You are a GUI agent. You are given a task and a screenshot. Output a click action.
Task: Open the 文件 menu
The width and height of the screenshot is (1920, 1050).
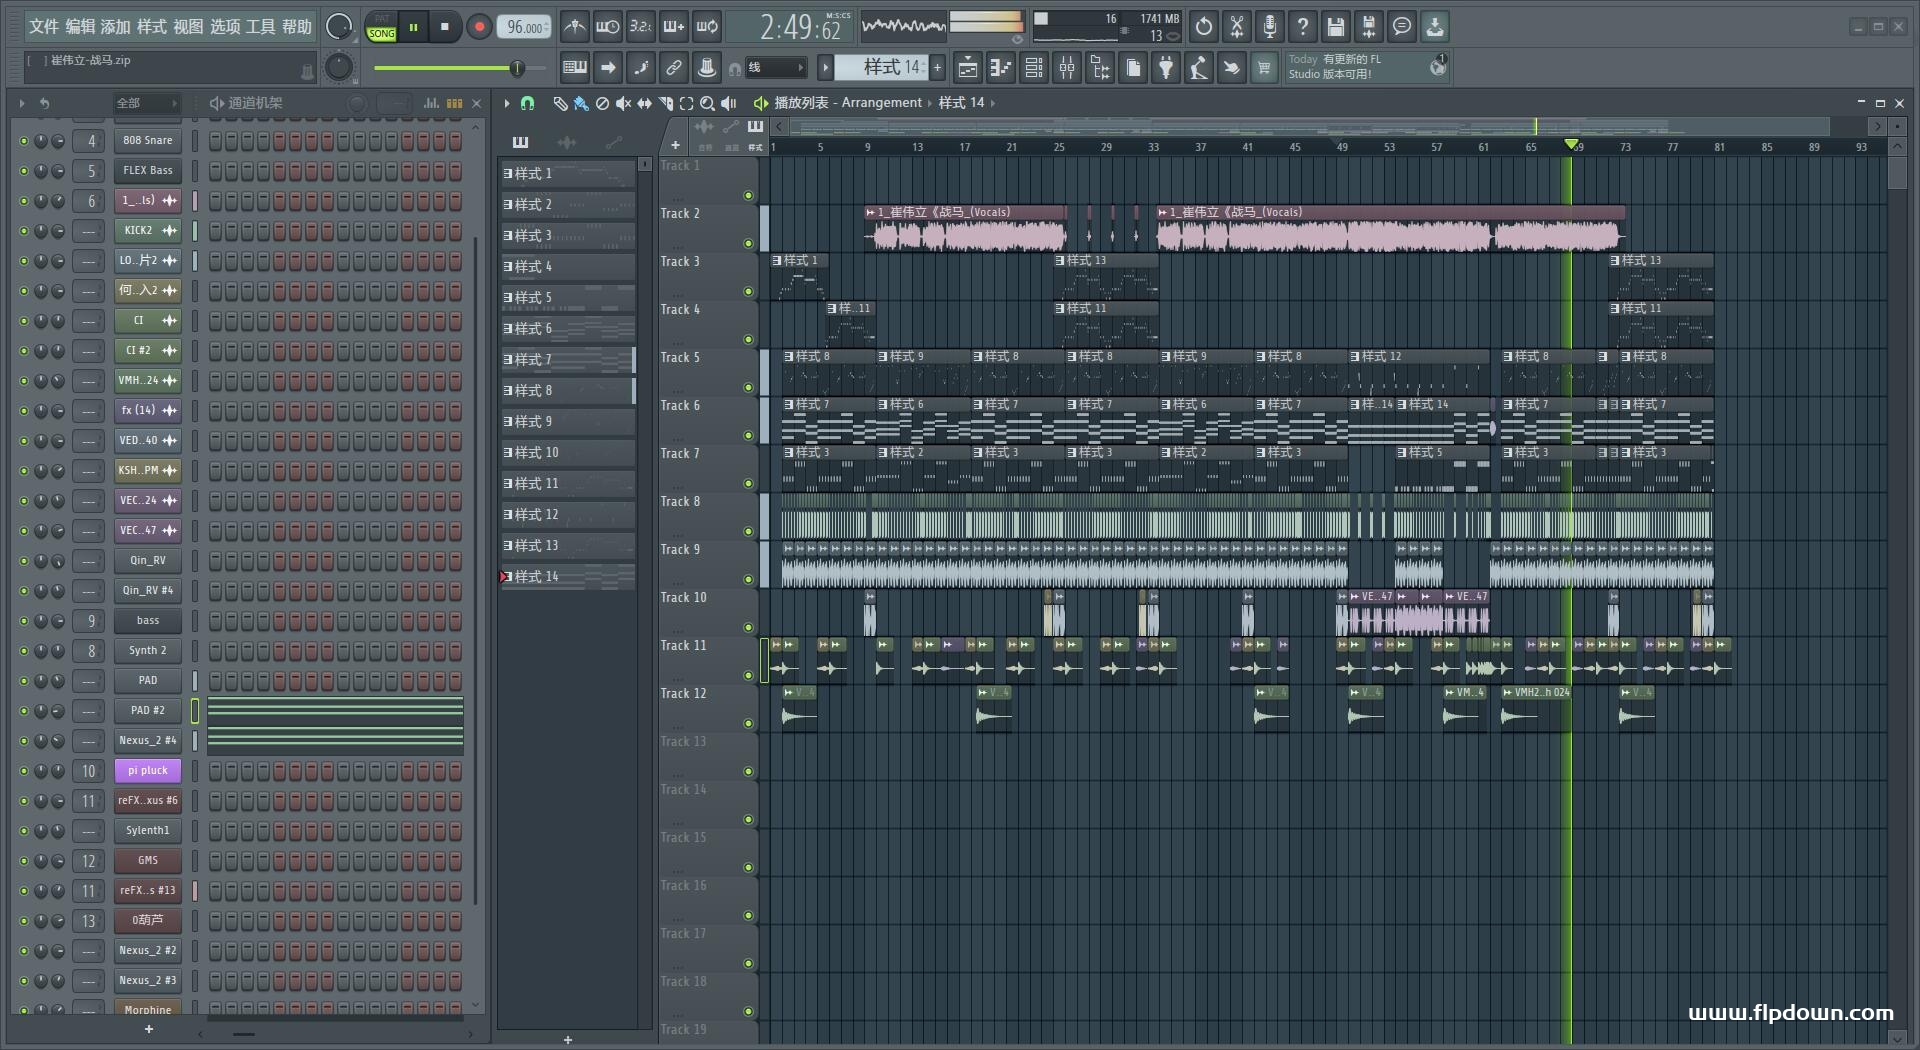tap(43, 27)
